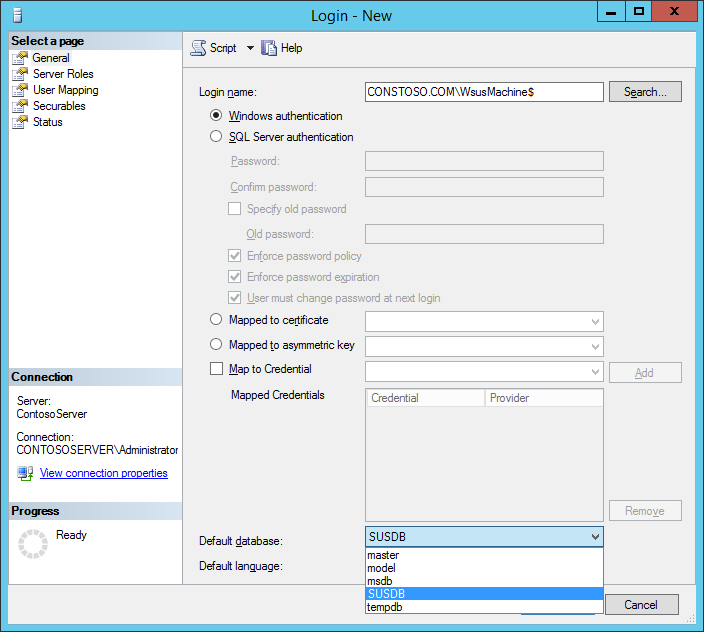The image size is (704, 632).
Task: Select Windows authentication radio button
Action: click(216, 115)
